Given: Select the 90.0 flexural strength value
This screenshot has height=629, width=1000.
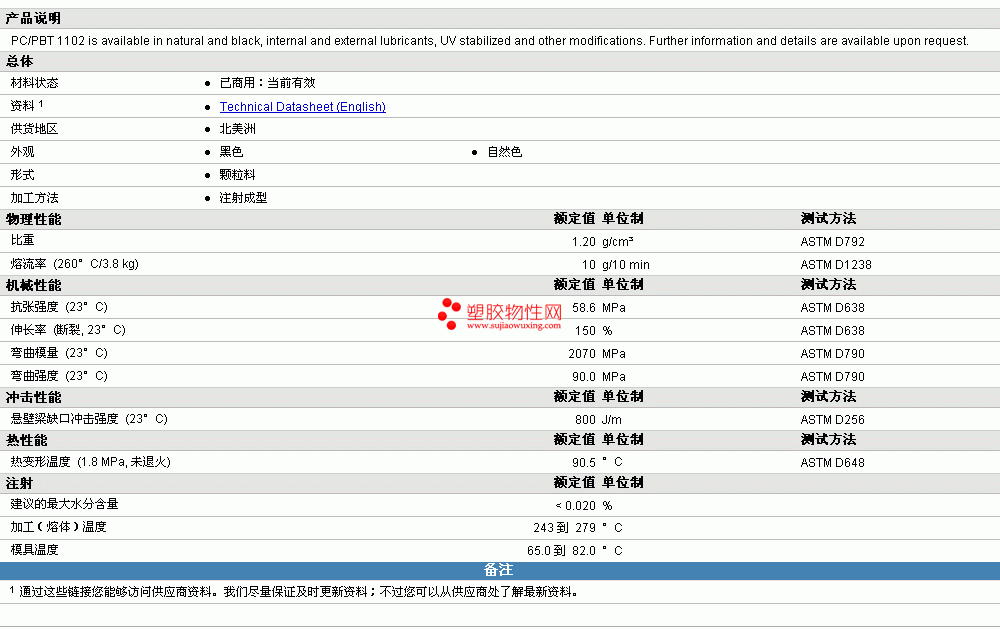Looking at the screenshot, I should point(584,377).
